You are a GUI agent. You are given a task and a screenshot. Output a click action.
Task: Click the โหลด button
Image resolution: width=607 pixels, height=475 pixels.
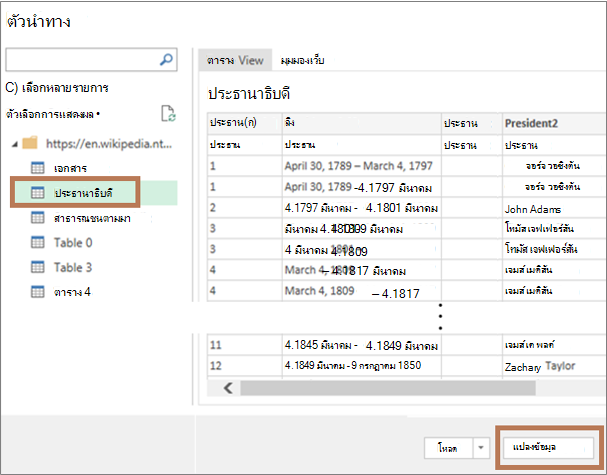[448, 448]
